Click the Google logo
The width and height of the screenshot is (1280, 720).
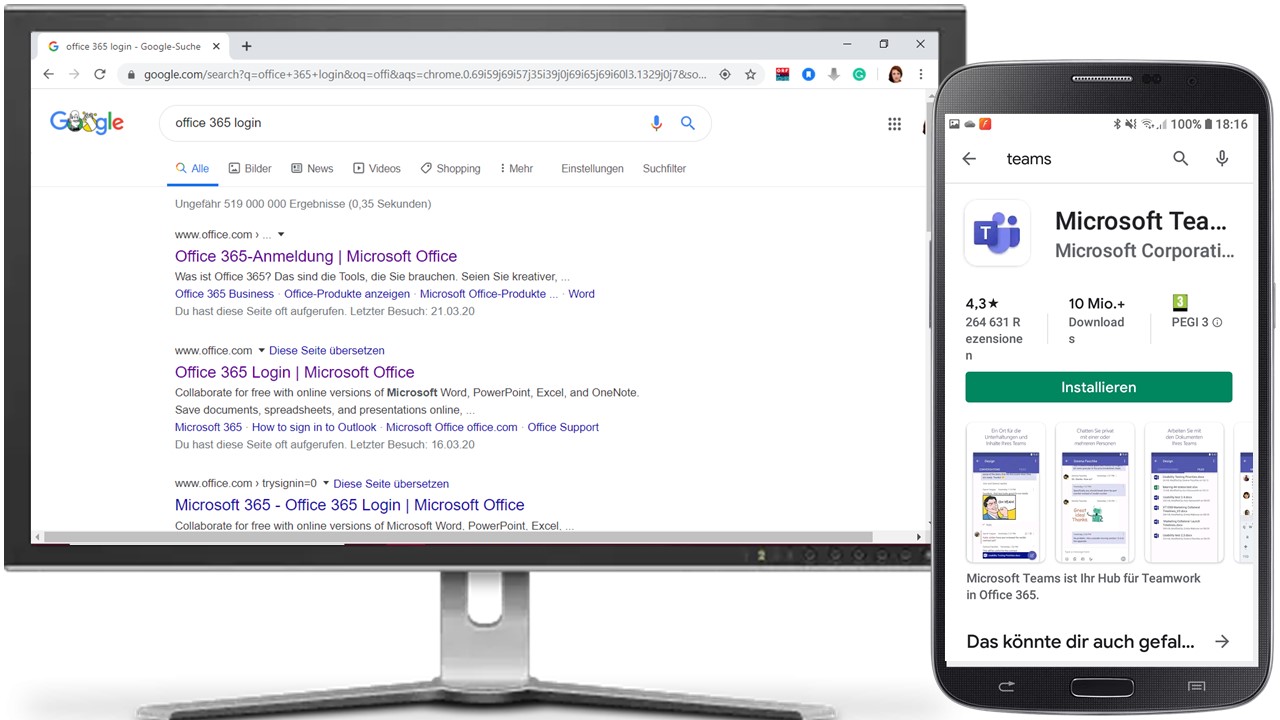click(87, 122)
